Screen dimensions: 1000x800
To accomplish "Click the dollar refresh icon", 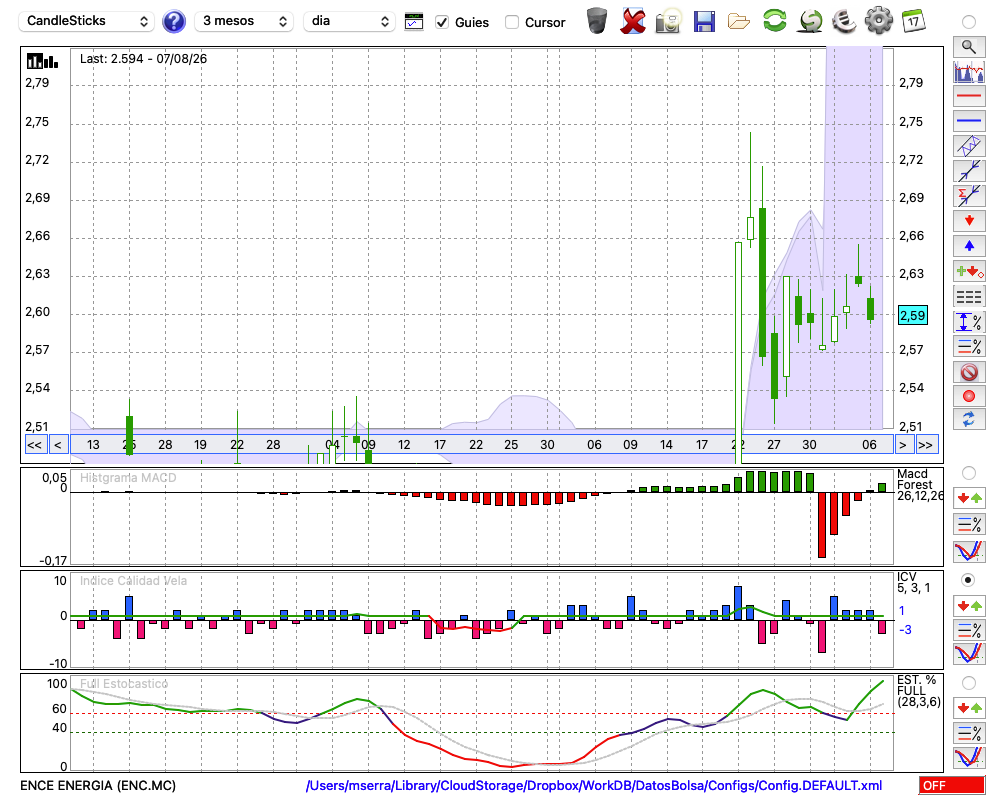I will (x=810, y=21).
